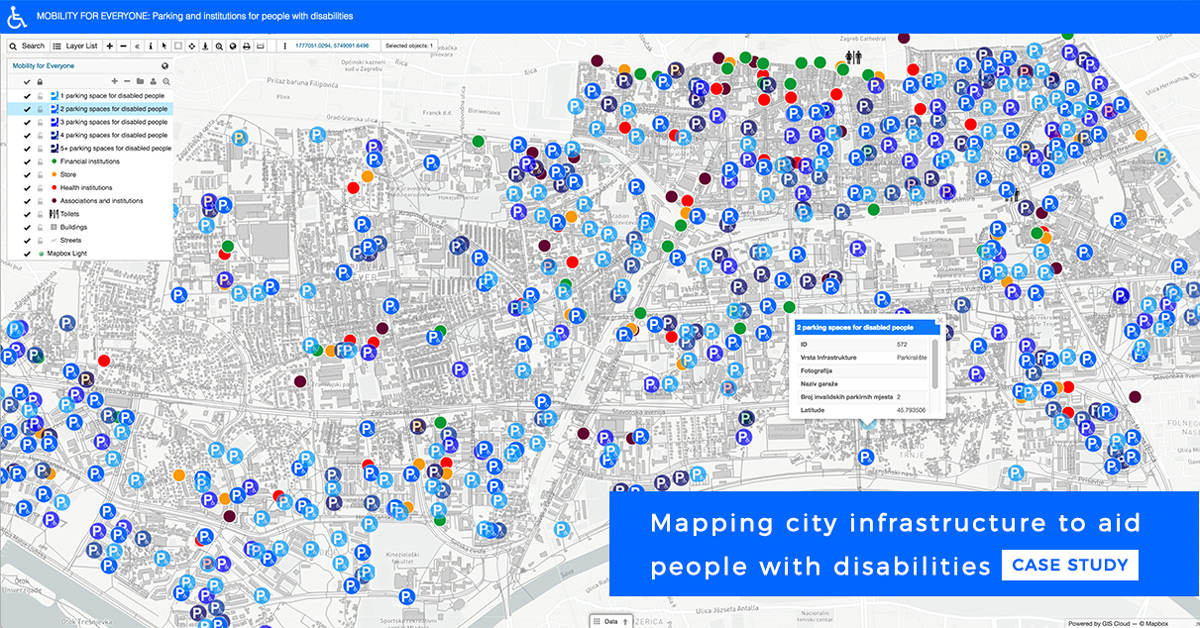Click the zoom in plus toolbar button

pos(109,46)
